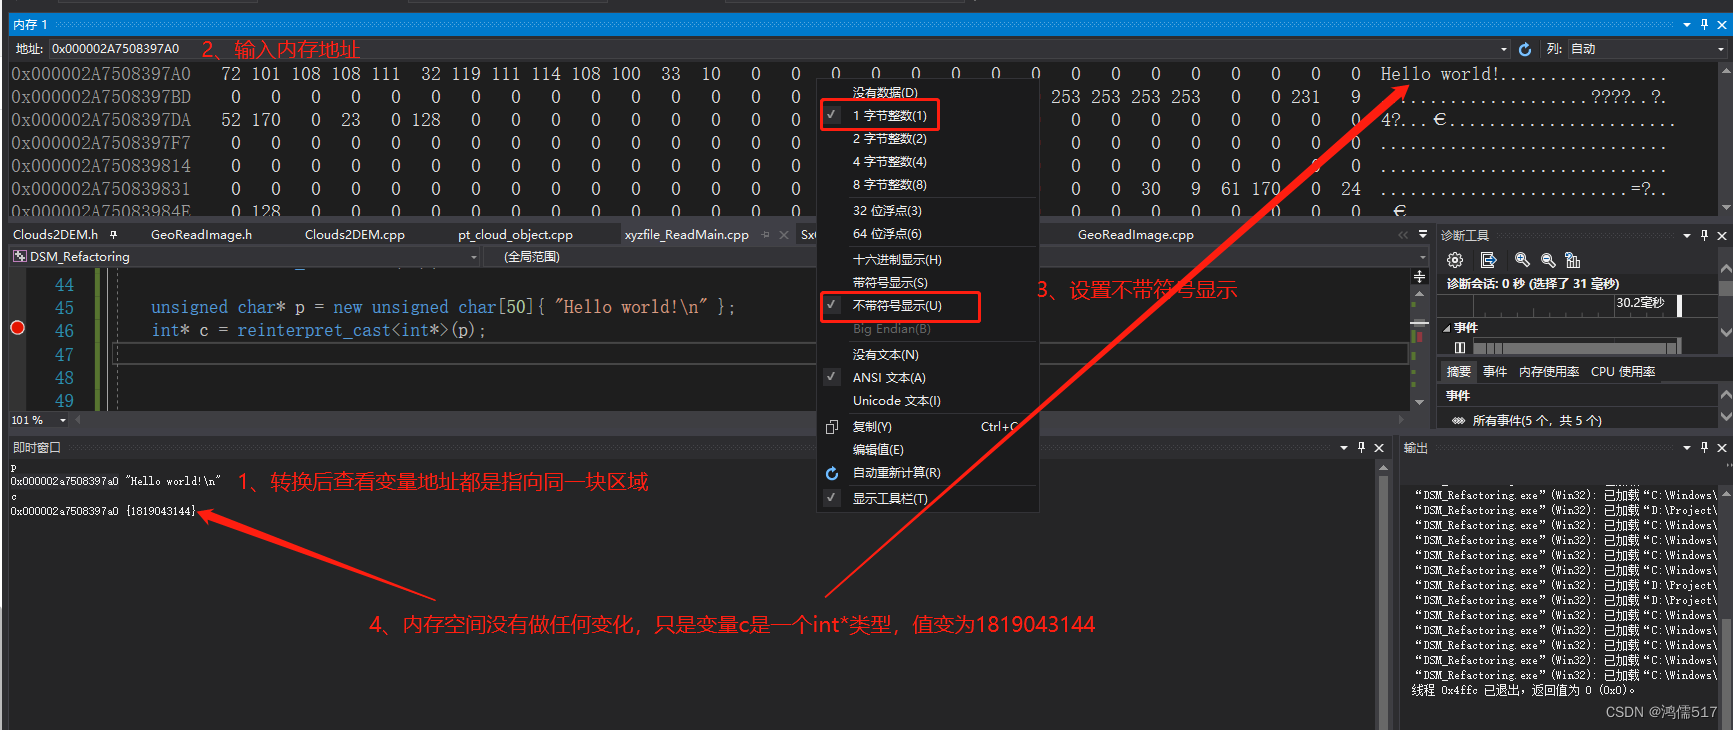
Task: Open the address history dropdown
Action: tap(1503, 49)
